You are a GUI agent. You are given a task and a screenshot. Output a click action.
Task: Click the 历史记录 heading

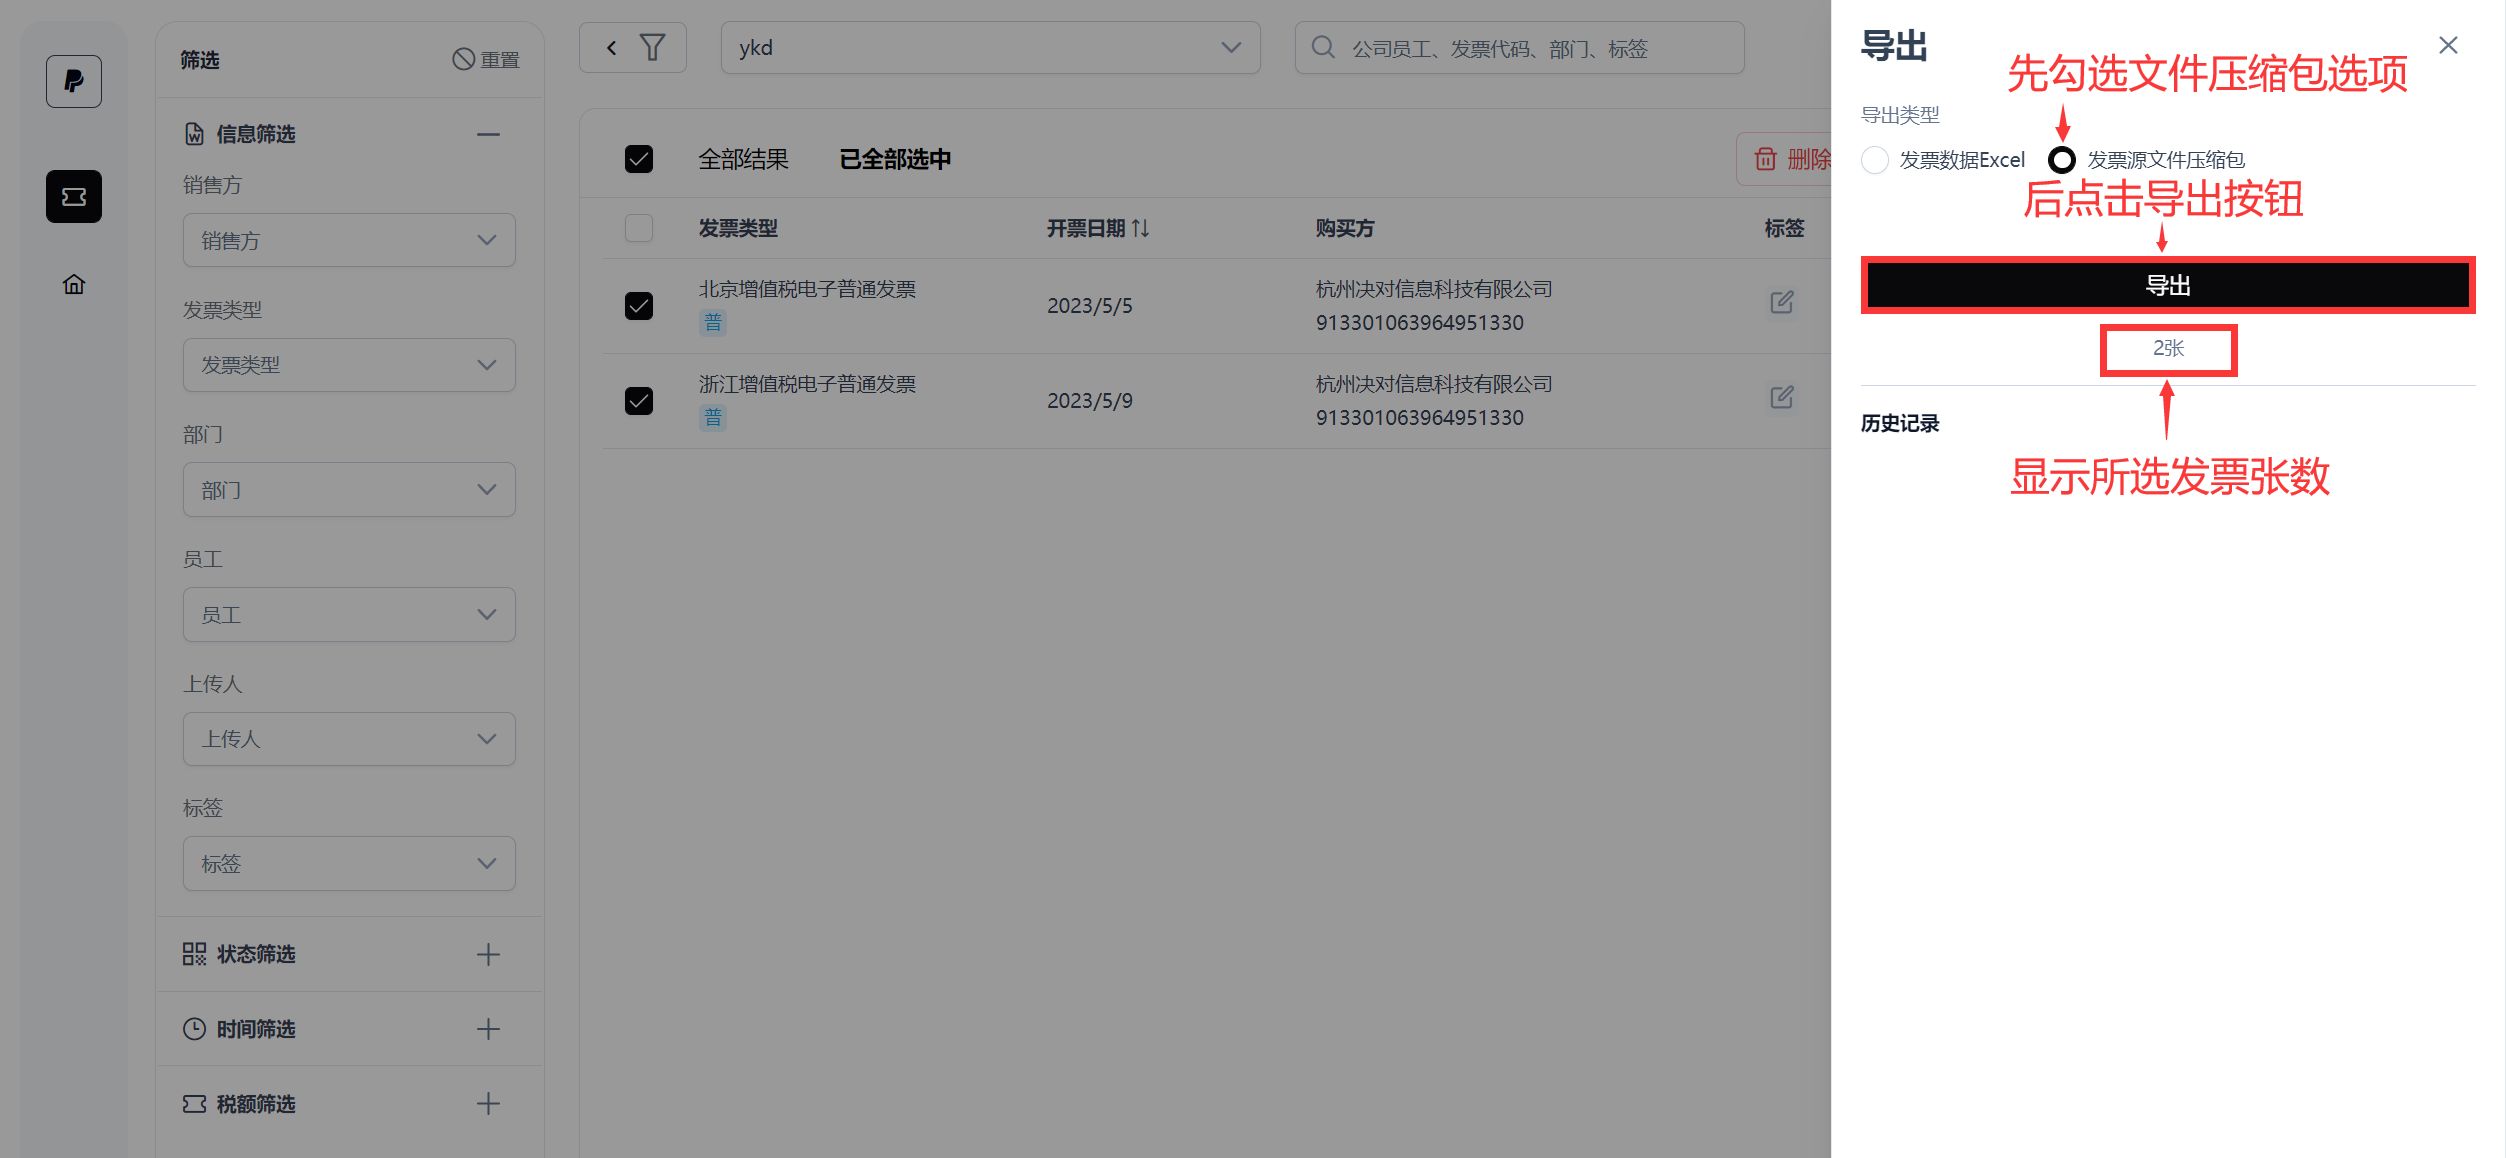(x=1900, y=424)
